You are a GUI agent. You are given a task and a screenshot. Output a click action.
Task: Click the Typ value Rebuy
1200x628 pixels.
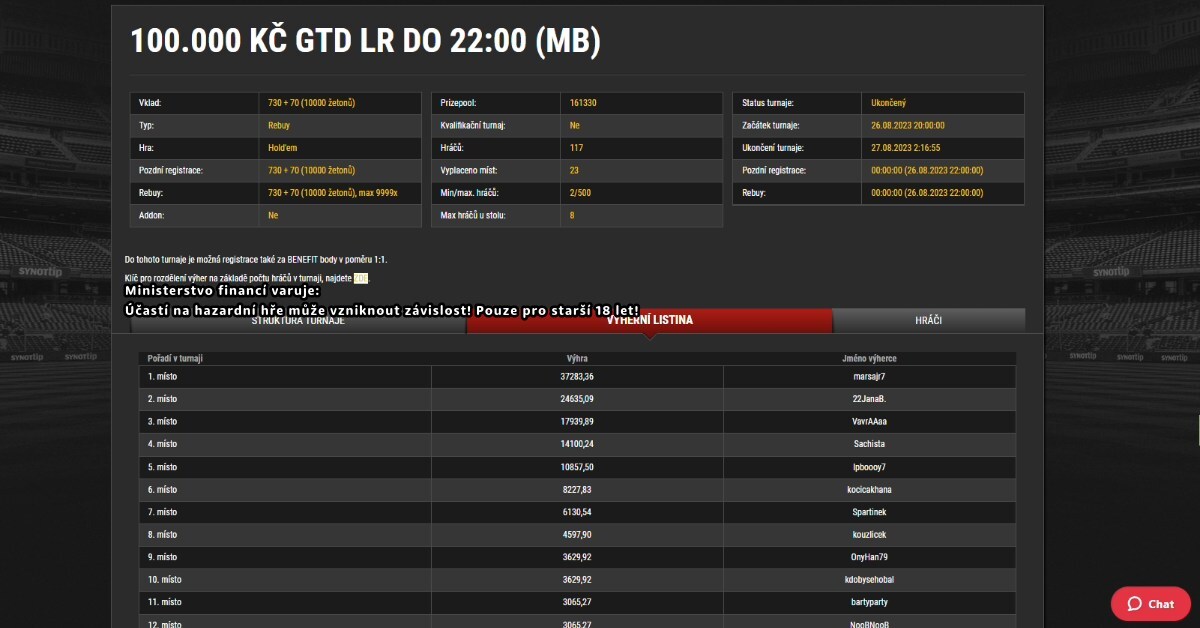pyautogui.click(x=279, y=126)
